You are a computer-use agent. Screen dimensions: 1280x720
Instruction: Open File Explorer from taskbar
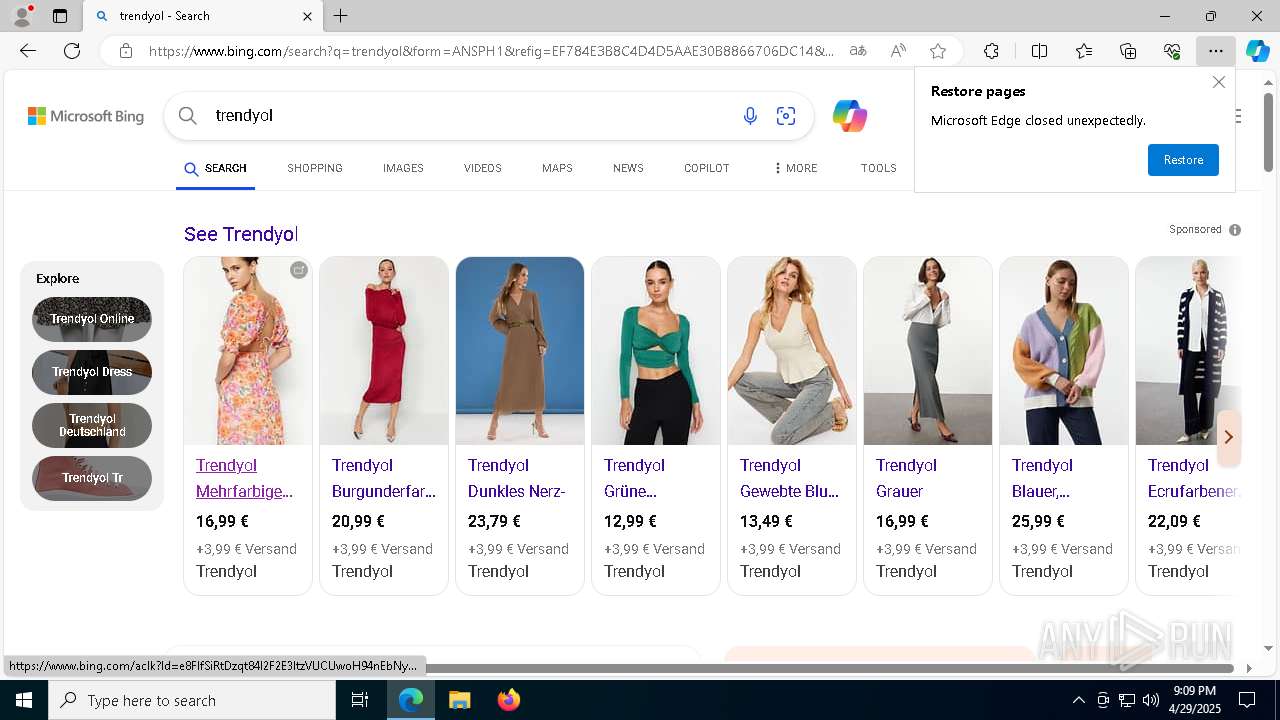pos(459,700)
